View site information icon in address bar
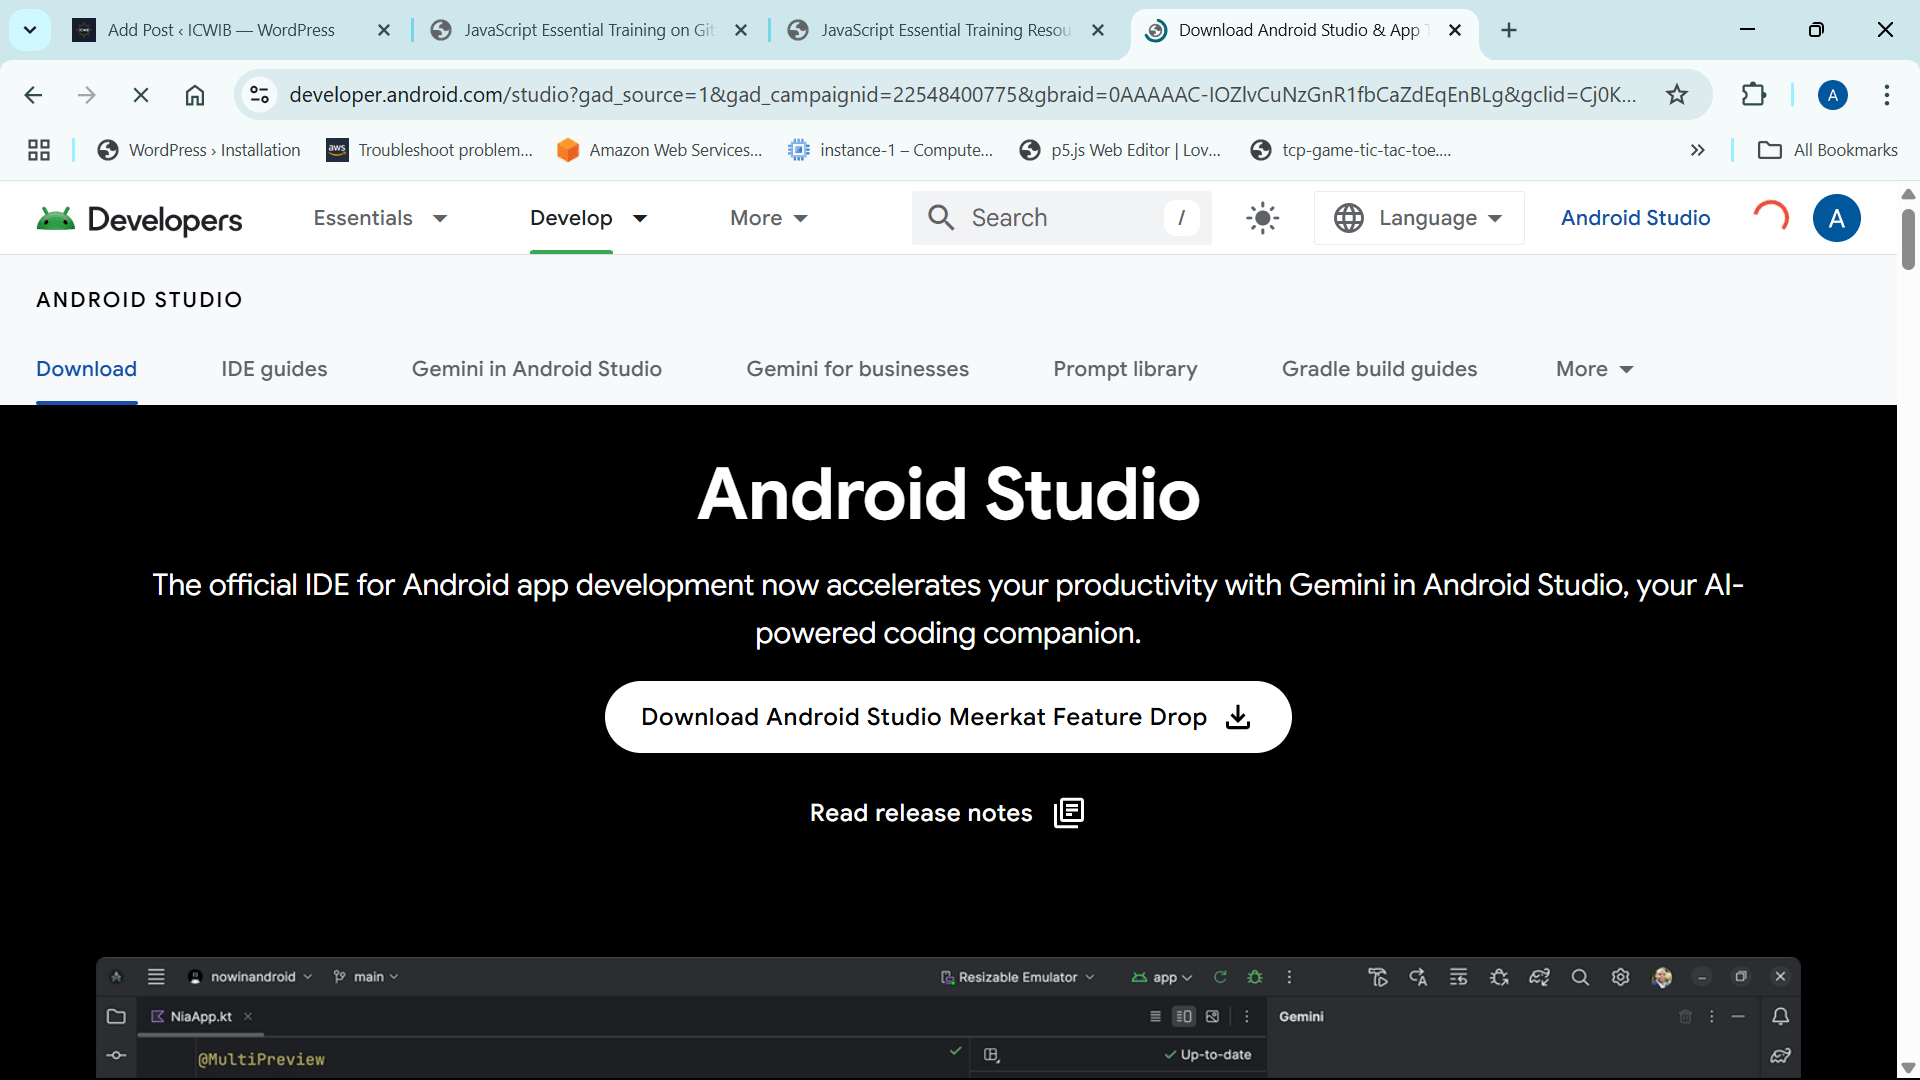 pos(260,95)
